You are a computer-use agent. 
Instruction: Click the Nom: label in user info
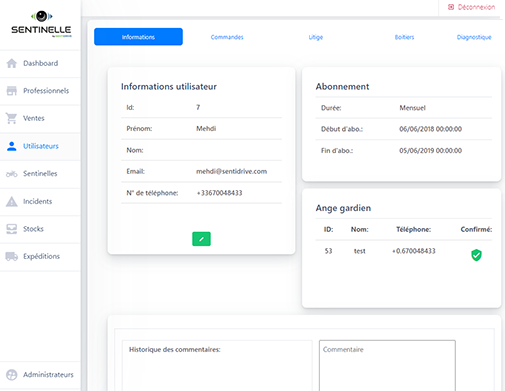point(135,150)
